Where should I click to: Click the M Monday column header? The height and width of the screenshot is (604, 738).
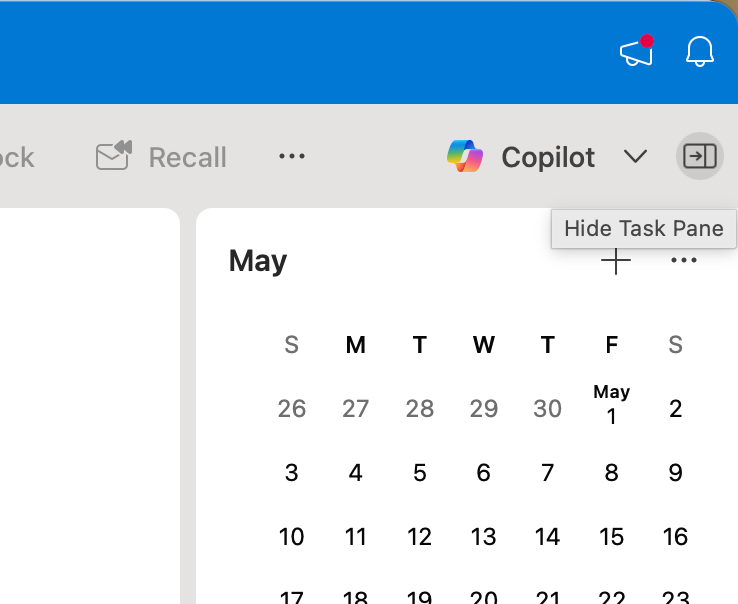tap(355, 345)
